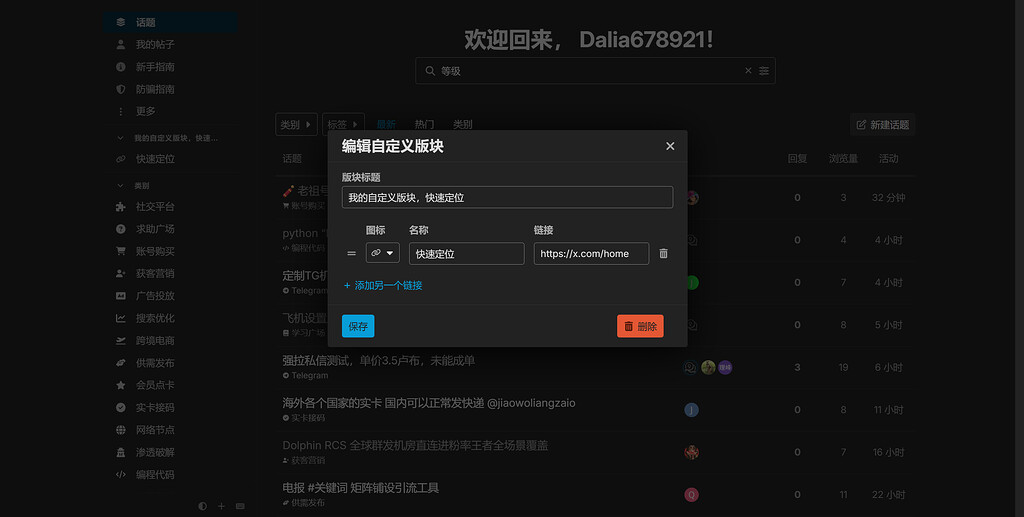Viewport: 1024px width, 517px height.
Task: Open advanced search filter options
Action: click(764, 70)
